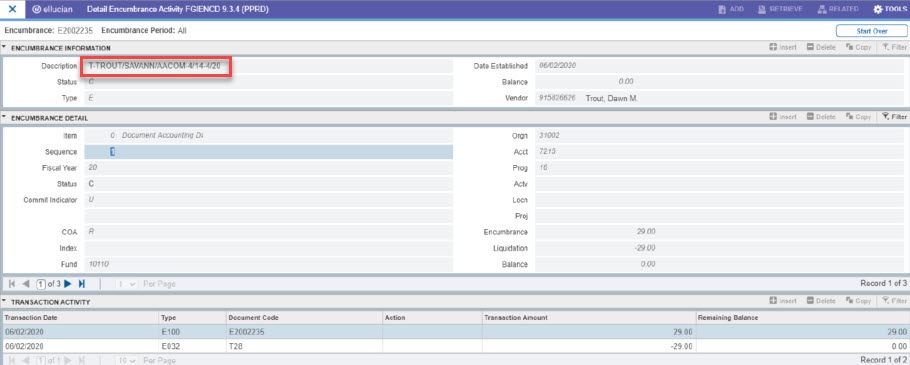This screenshot has width=910, height=365.
Task: Sort by Transaction Amount column header
Action: (x=588, y=317)
